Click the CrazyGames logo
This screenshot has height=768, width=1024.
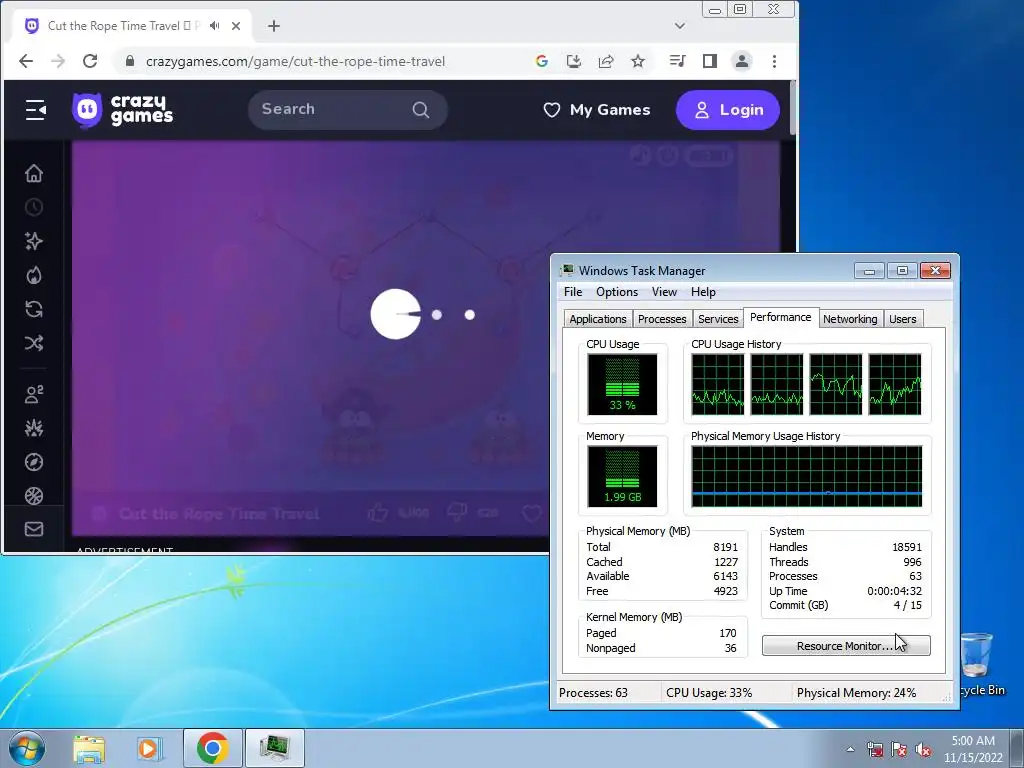pyautogui.click(x=123, y=110)
